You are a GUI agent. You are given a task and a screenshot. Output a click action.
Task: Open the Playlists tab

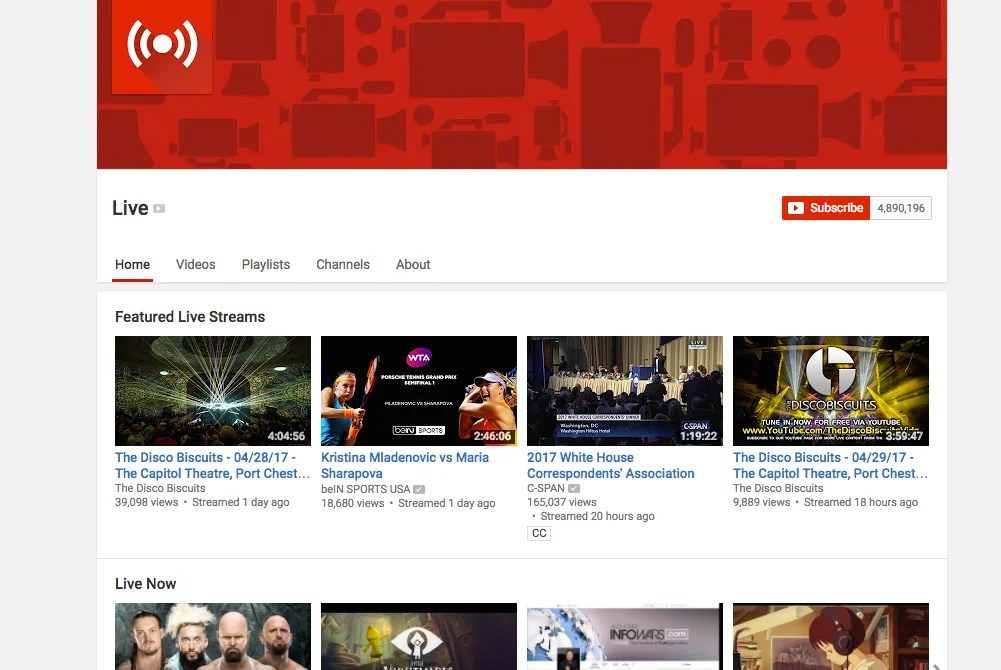266,264
